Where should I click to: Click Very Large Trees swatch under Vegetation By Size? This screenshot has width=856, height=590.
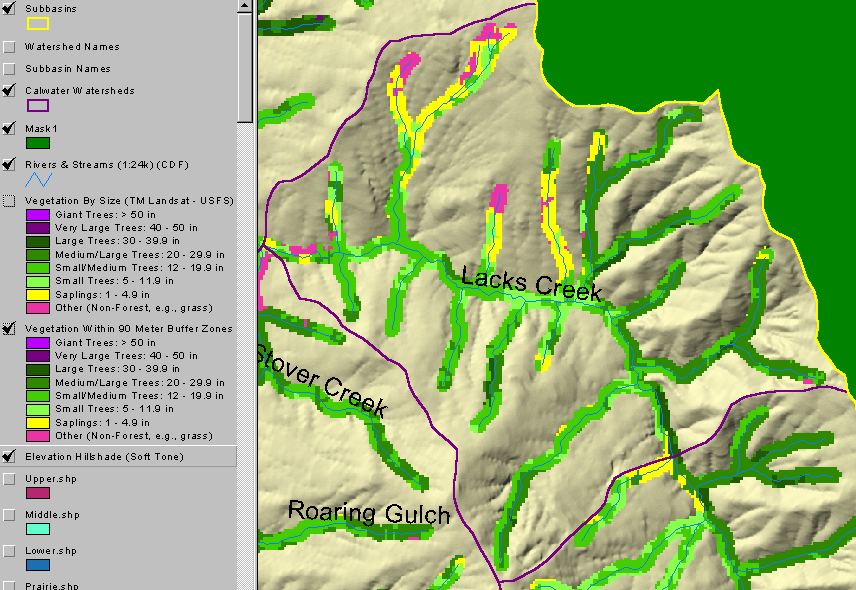click(38, 228)
